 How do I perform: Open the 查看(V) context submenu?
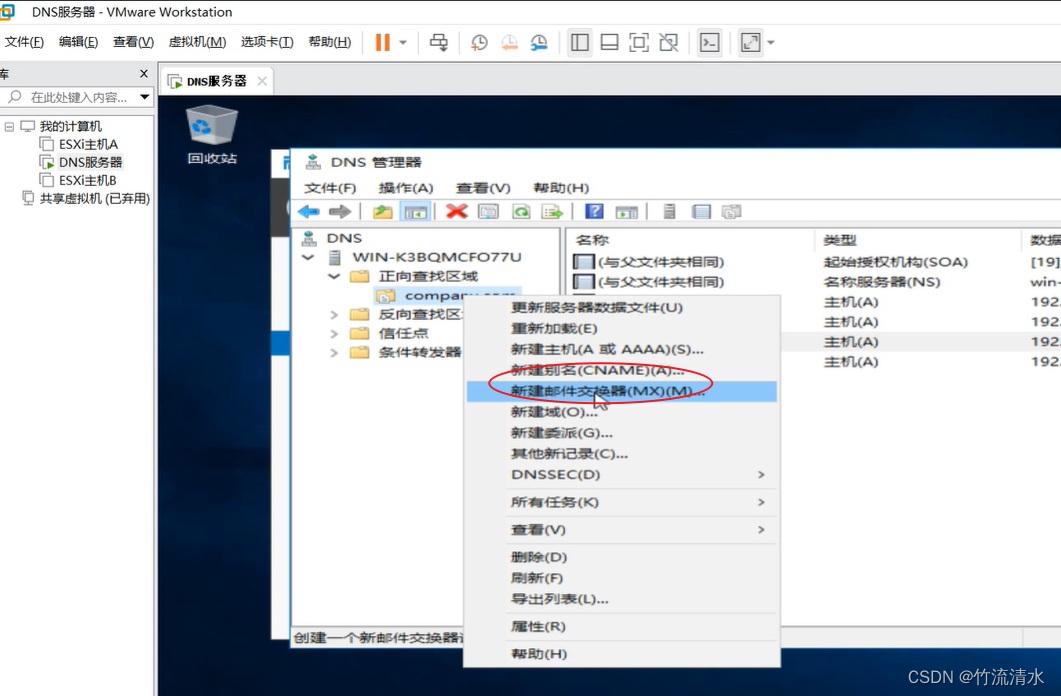622,530
